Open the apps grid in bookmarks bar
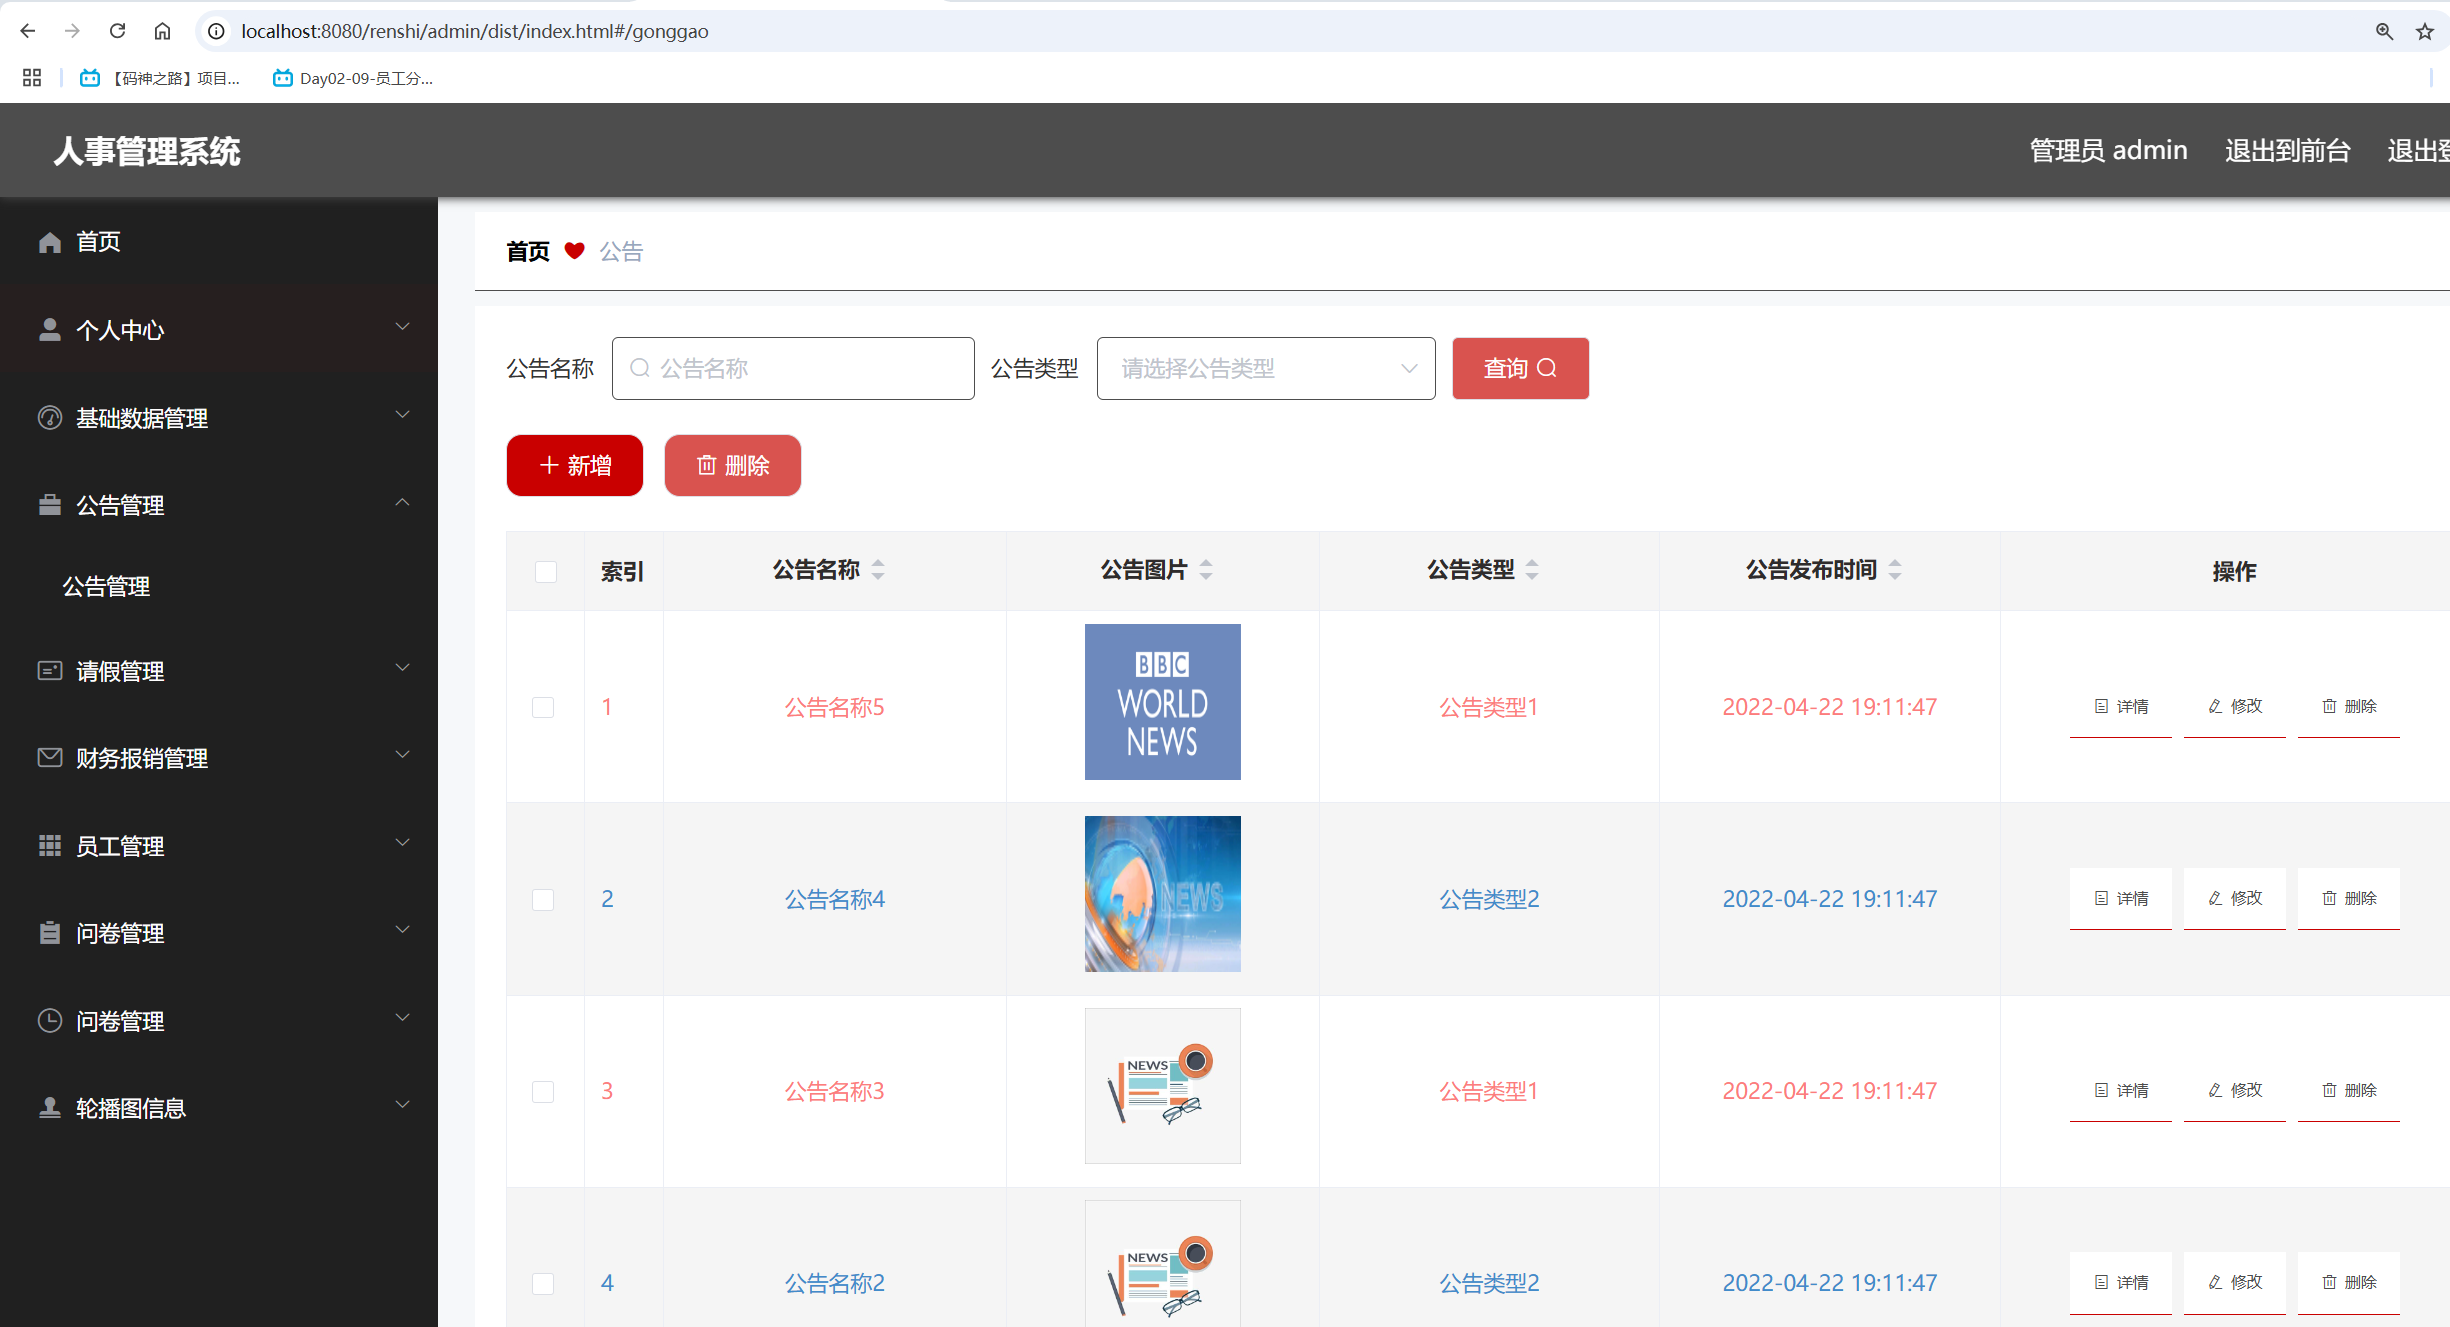The image size is (2450, 1327). click(32, 78)
